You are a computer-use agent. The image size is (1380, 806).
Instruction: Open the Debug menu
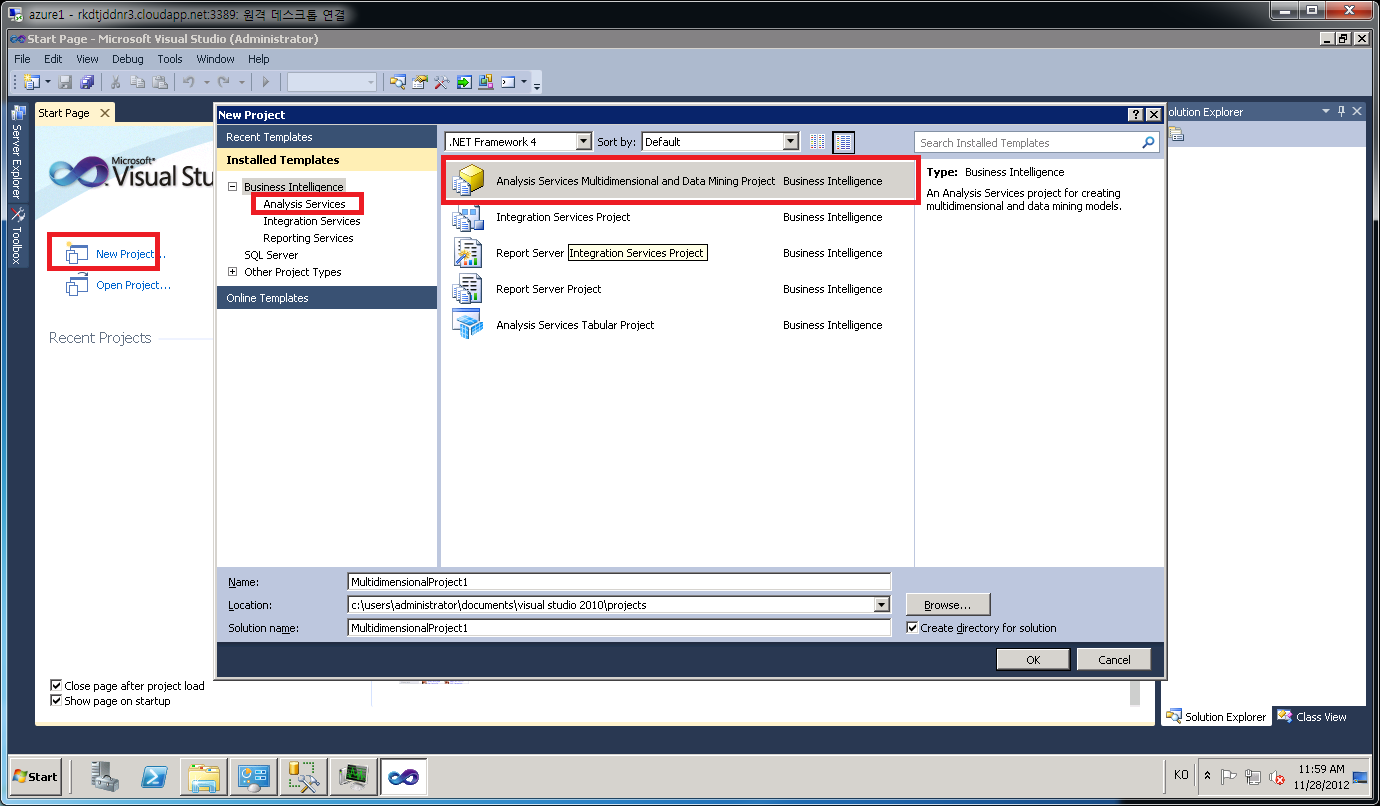(x=128, y=59)
